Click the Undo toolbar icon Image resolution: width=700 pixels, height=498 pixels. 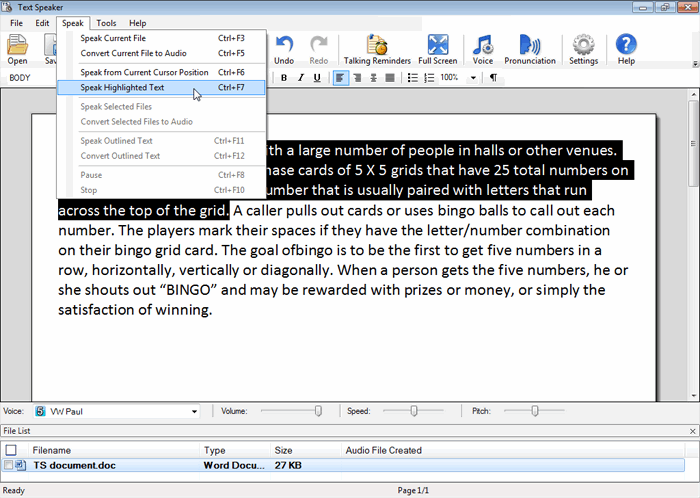[284, 48]
